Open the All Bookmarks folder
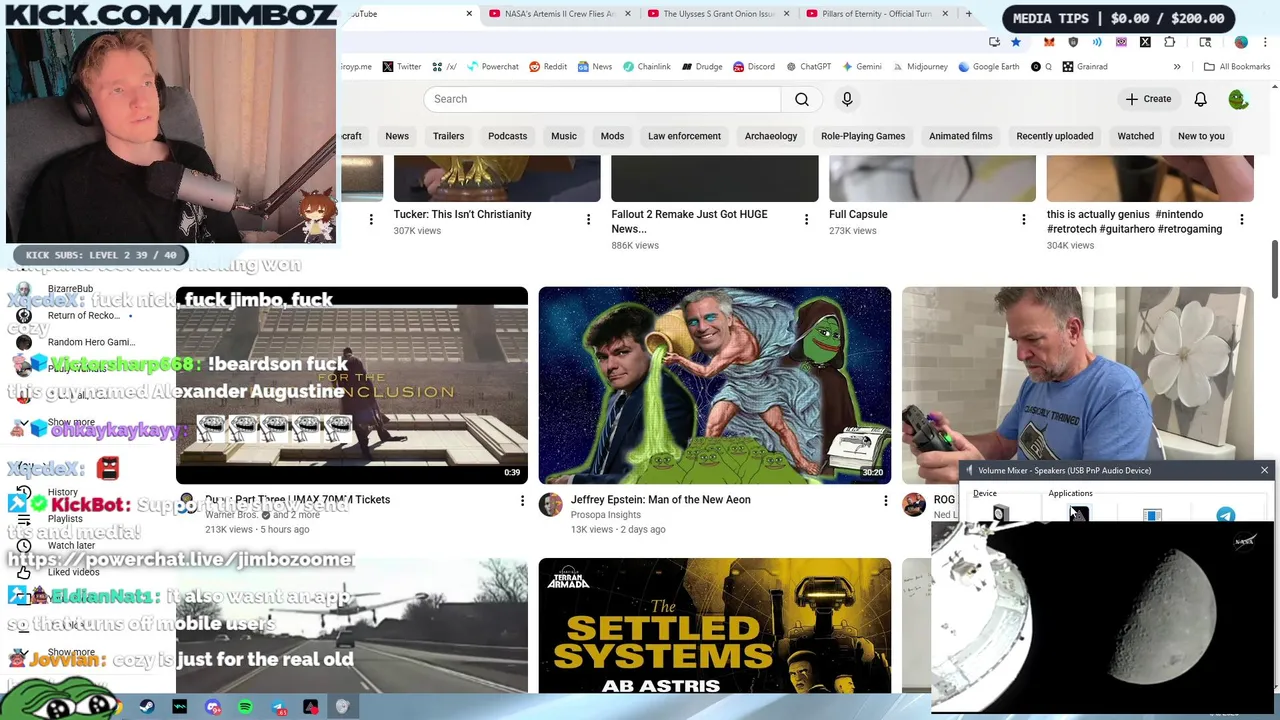 pyautogui.click(x=1237, y=67)
